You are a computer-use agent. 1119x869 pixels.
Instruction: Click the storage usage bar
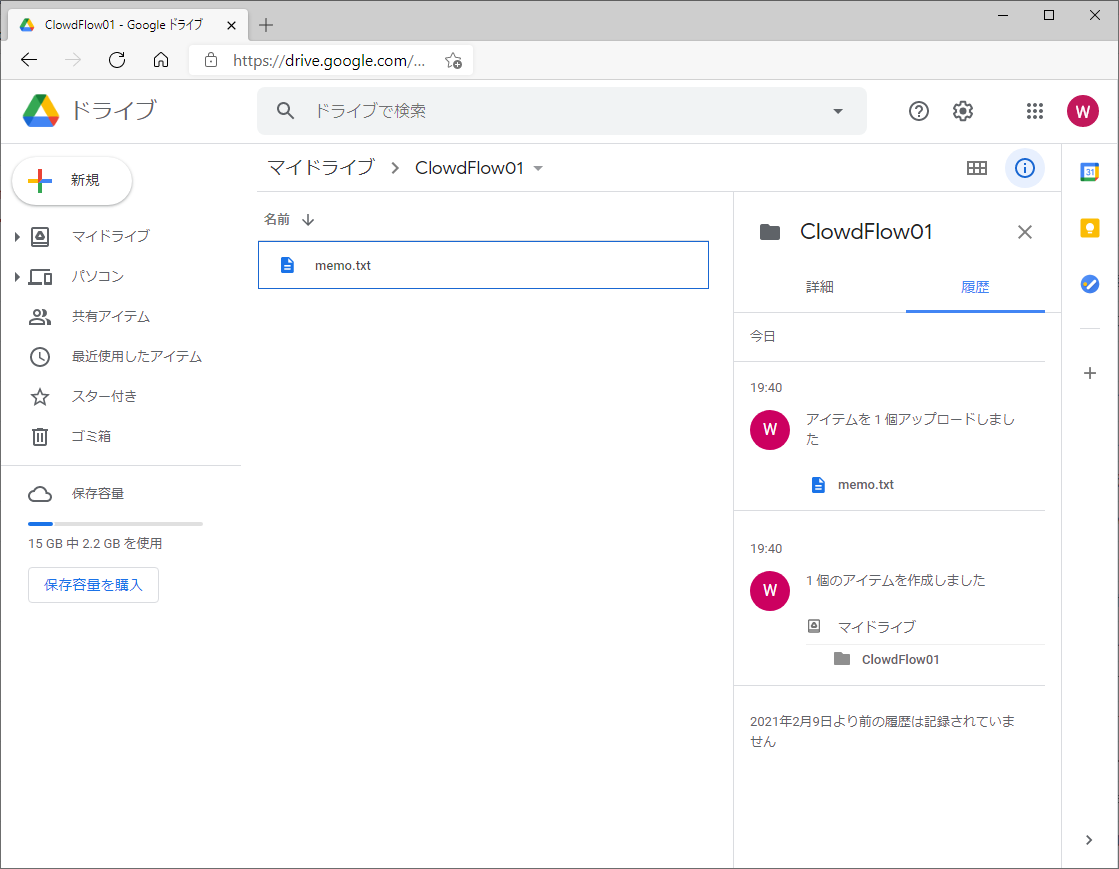pyautogui.click(x=116, y=524)
